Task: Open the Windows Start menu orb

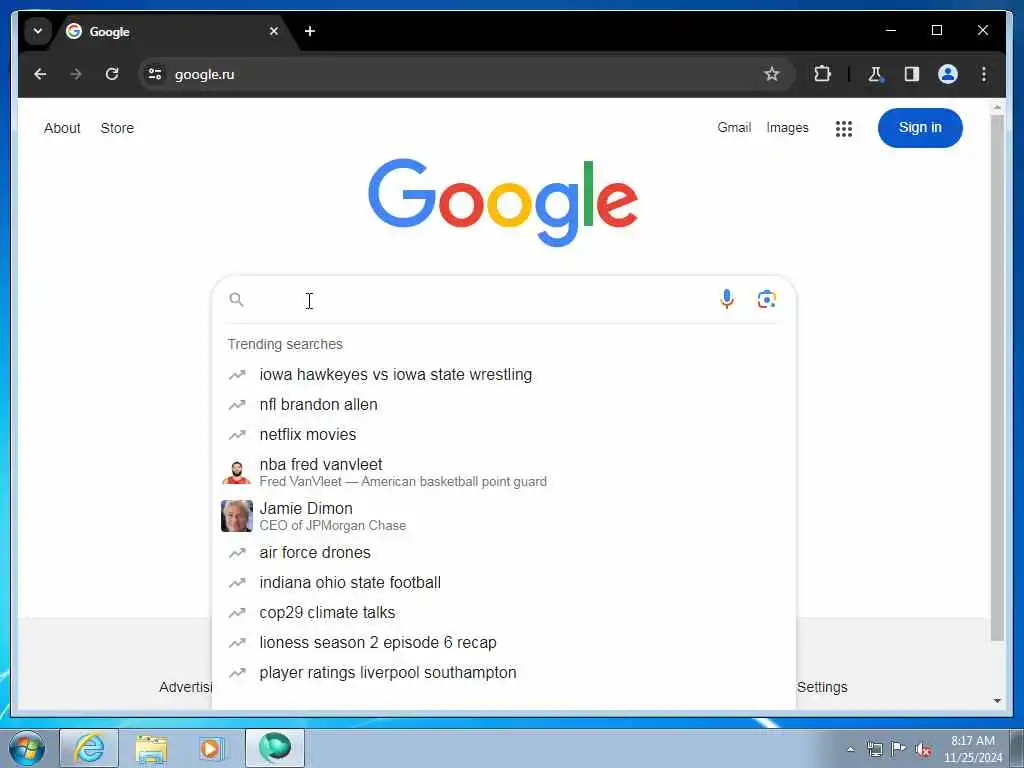Action: click(x=27, y=748)
